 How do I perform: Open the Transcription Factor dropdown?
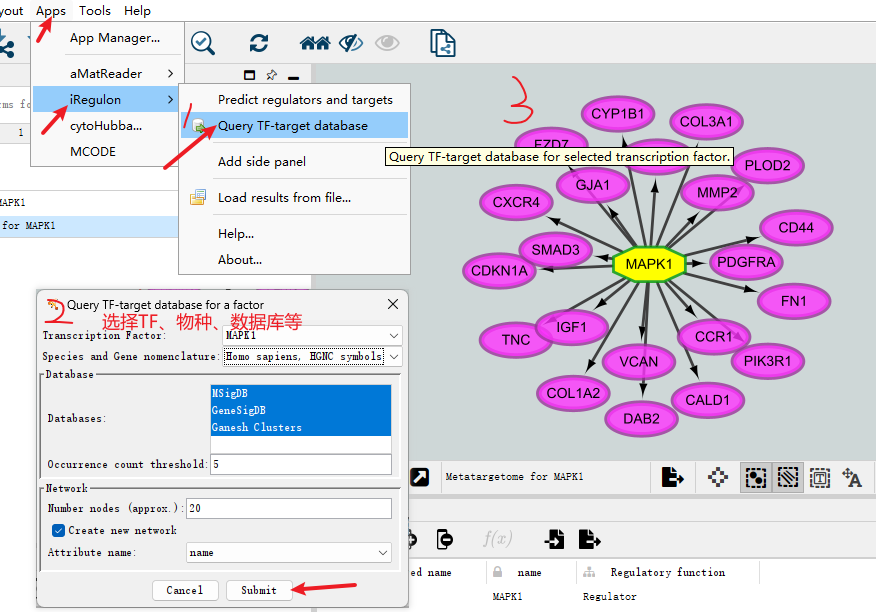tap(393, 335)
